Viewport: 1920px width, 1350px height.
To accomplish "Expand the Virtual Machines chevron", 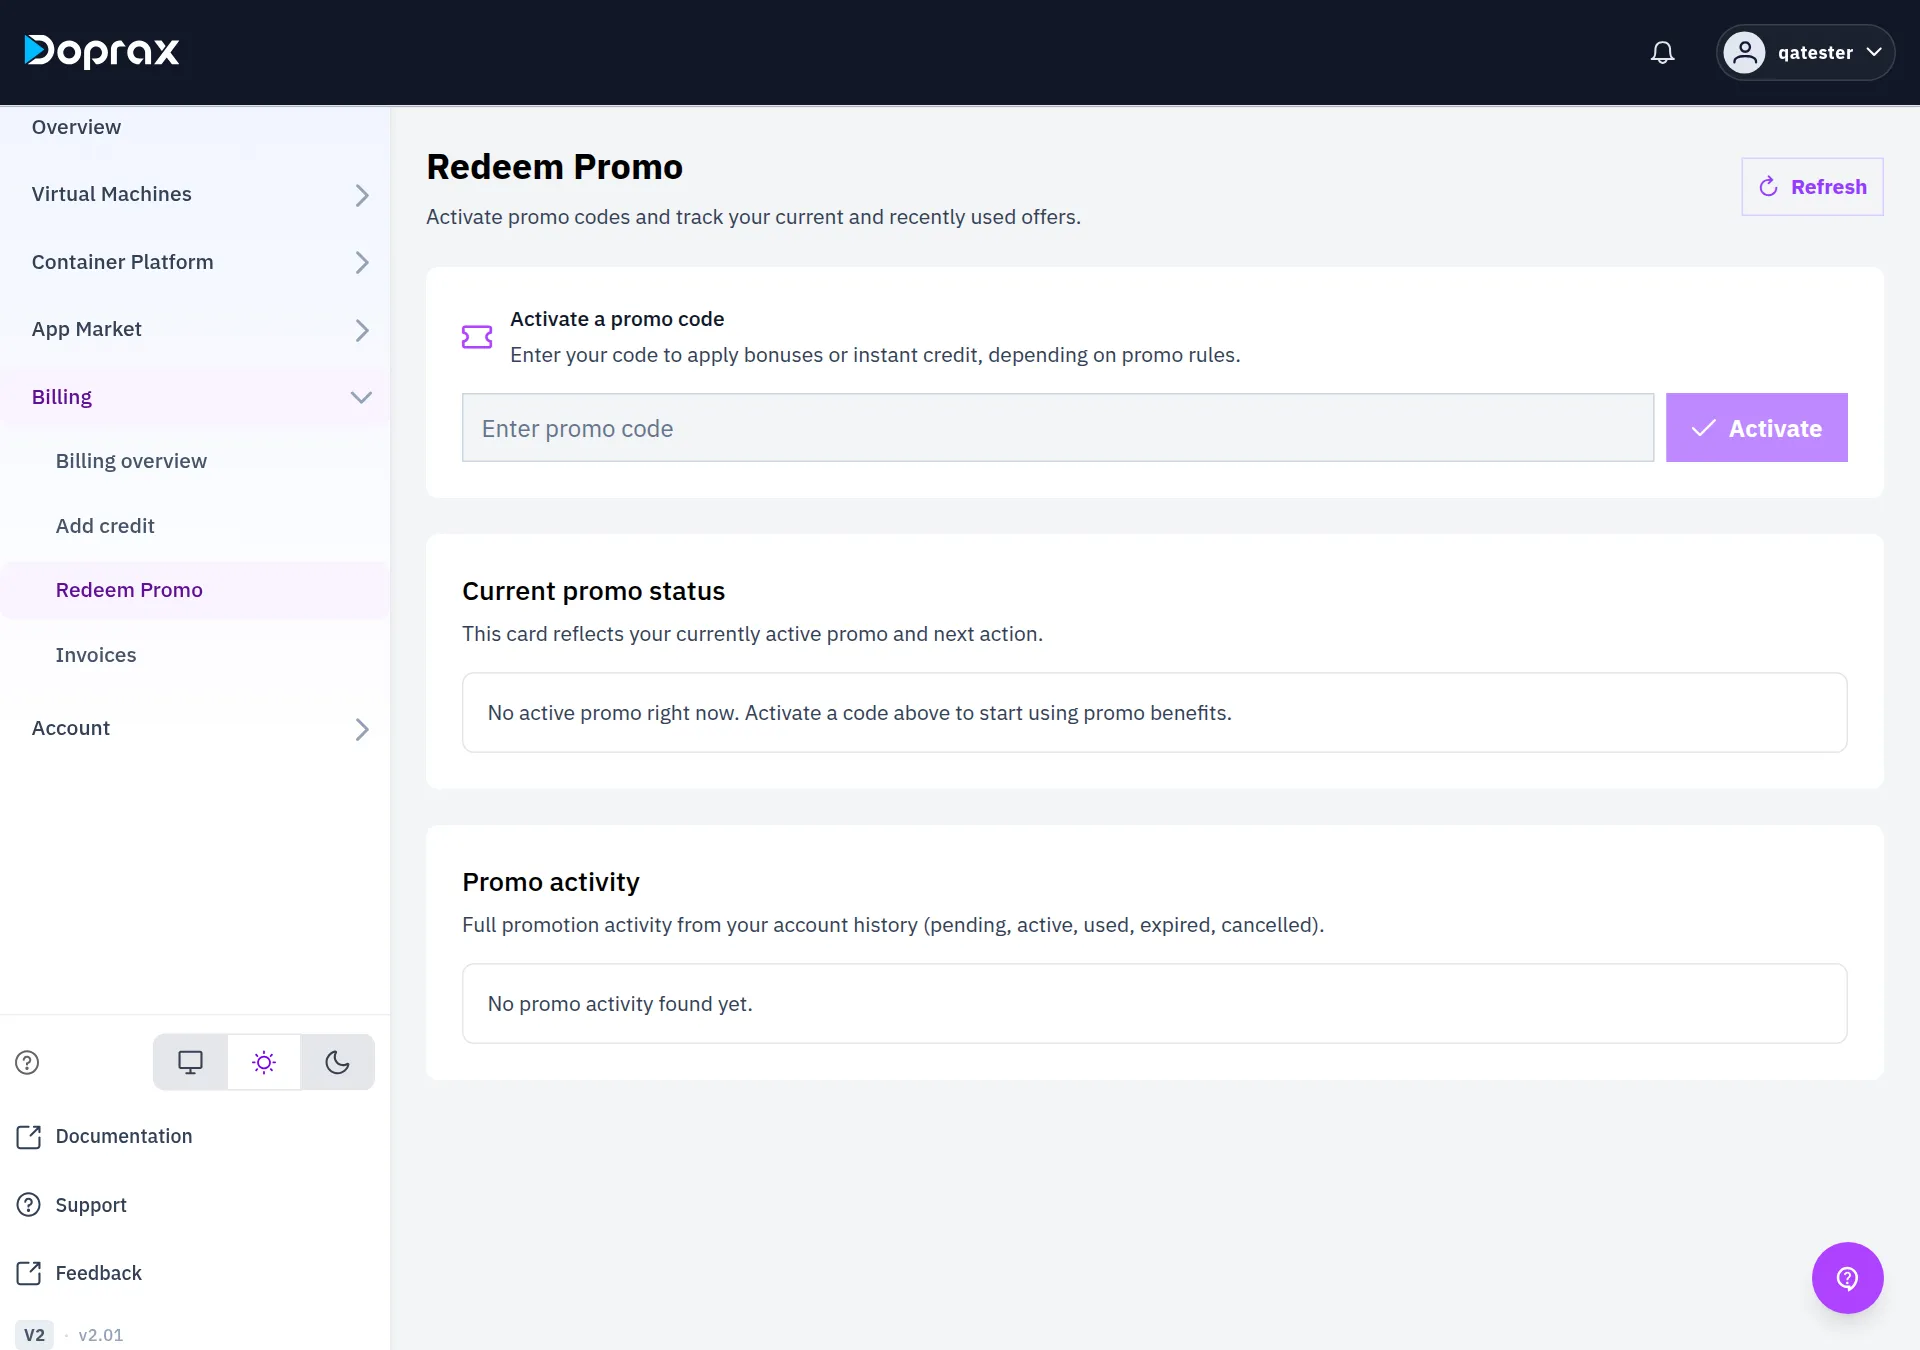I will pos(362,195).
